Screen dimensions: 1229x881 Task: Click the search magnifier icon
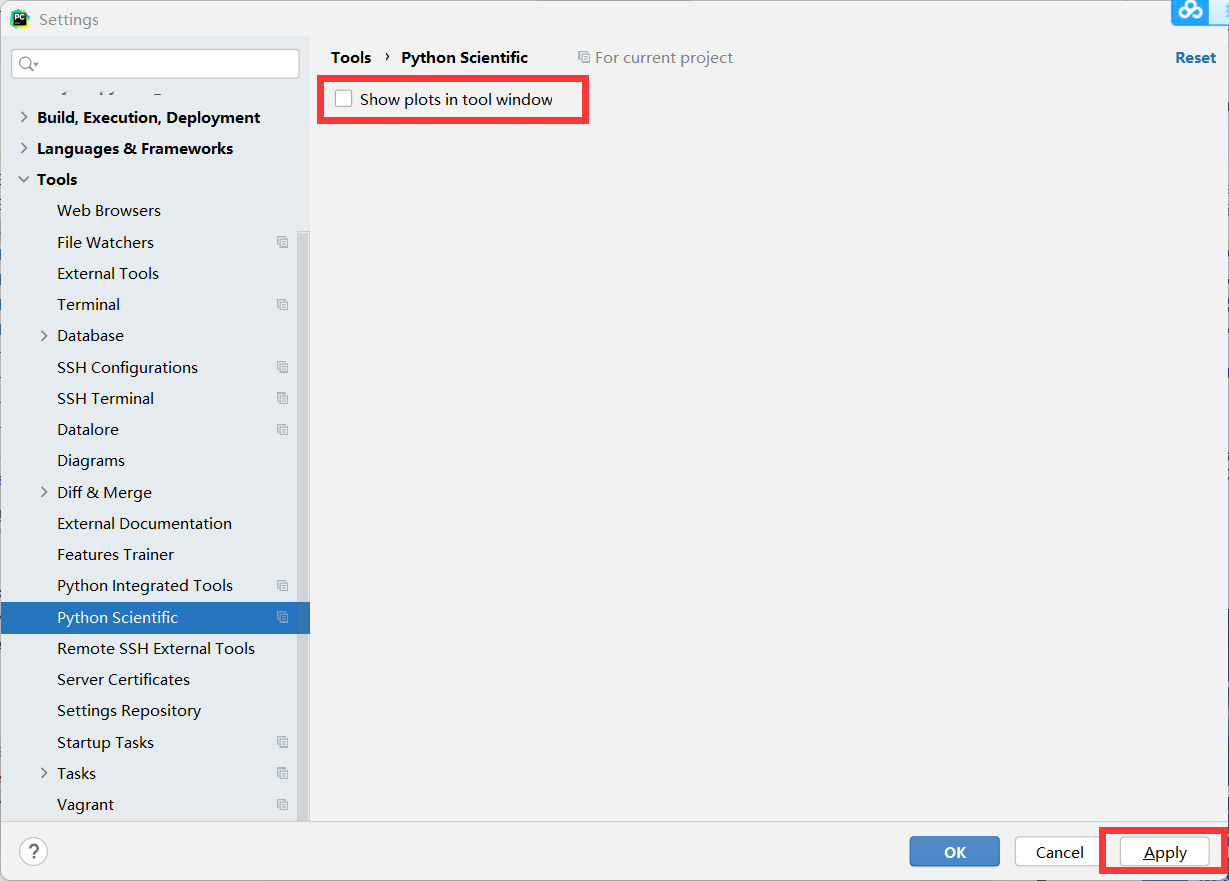27,64
